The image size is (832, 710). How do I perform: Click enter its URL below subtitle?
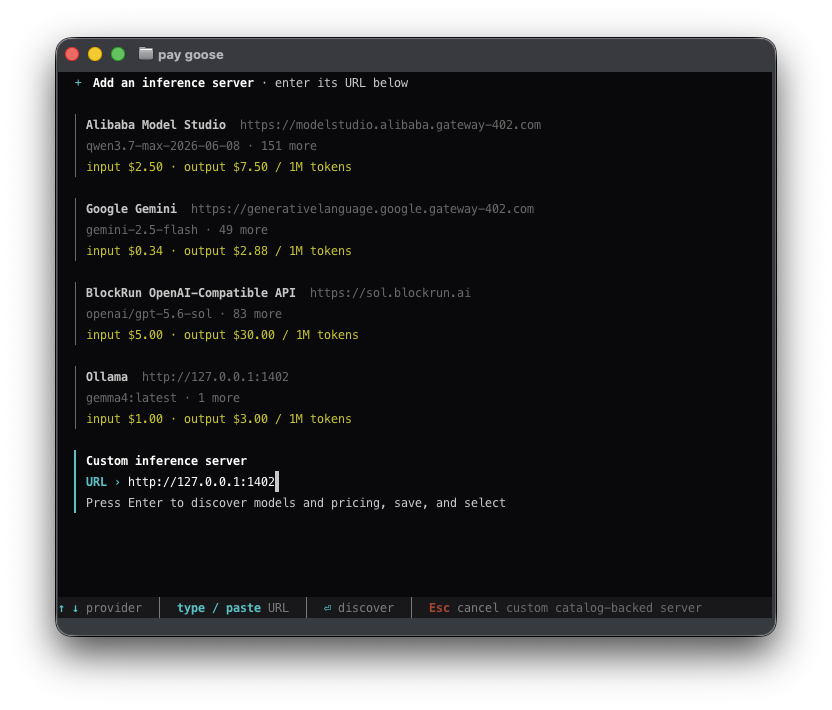(341, 83)
